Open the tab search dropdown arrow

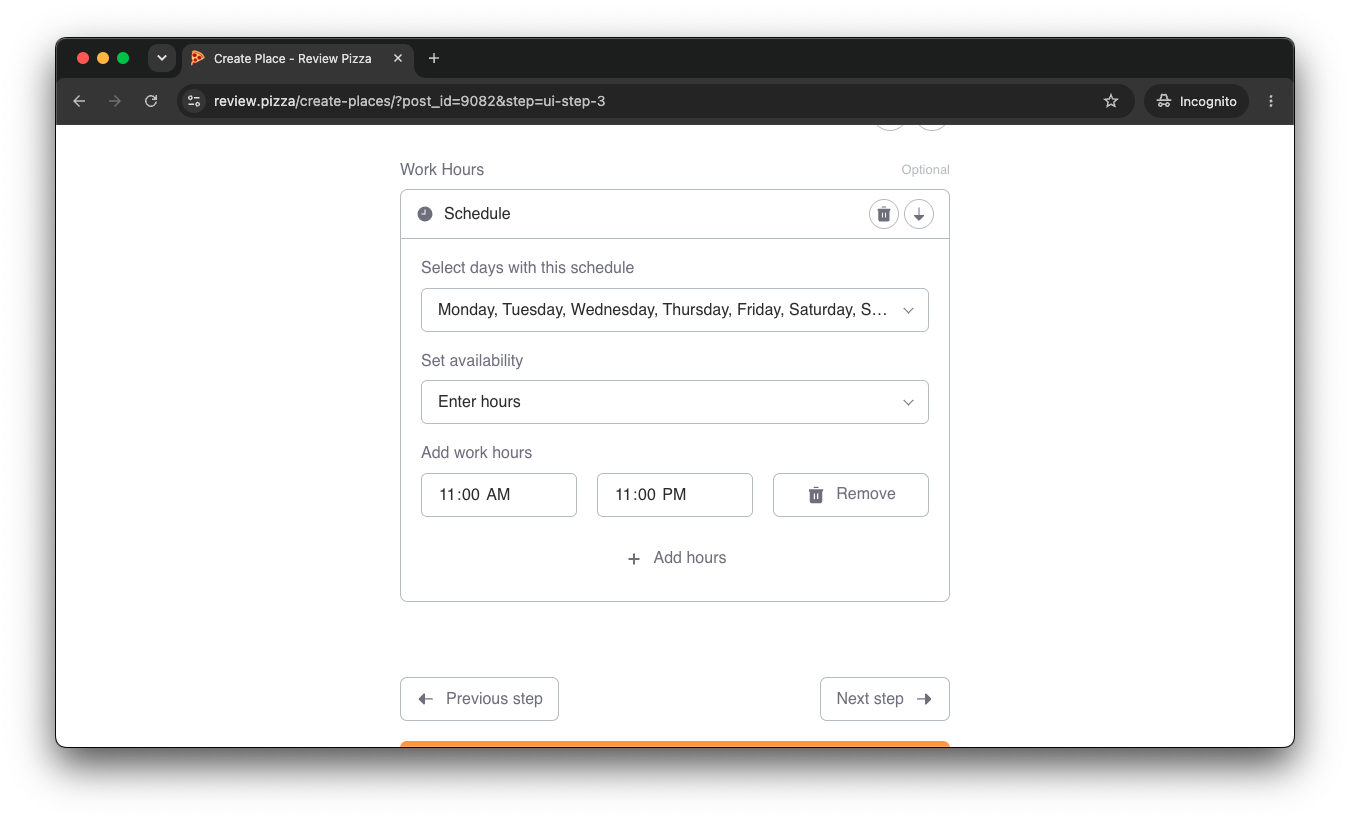161,58
